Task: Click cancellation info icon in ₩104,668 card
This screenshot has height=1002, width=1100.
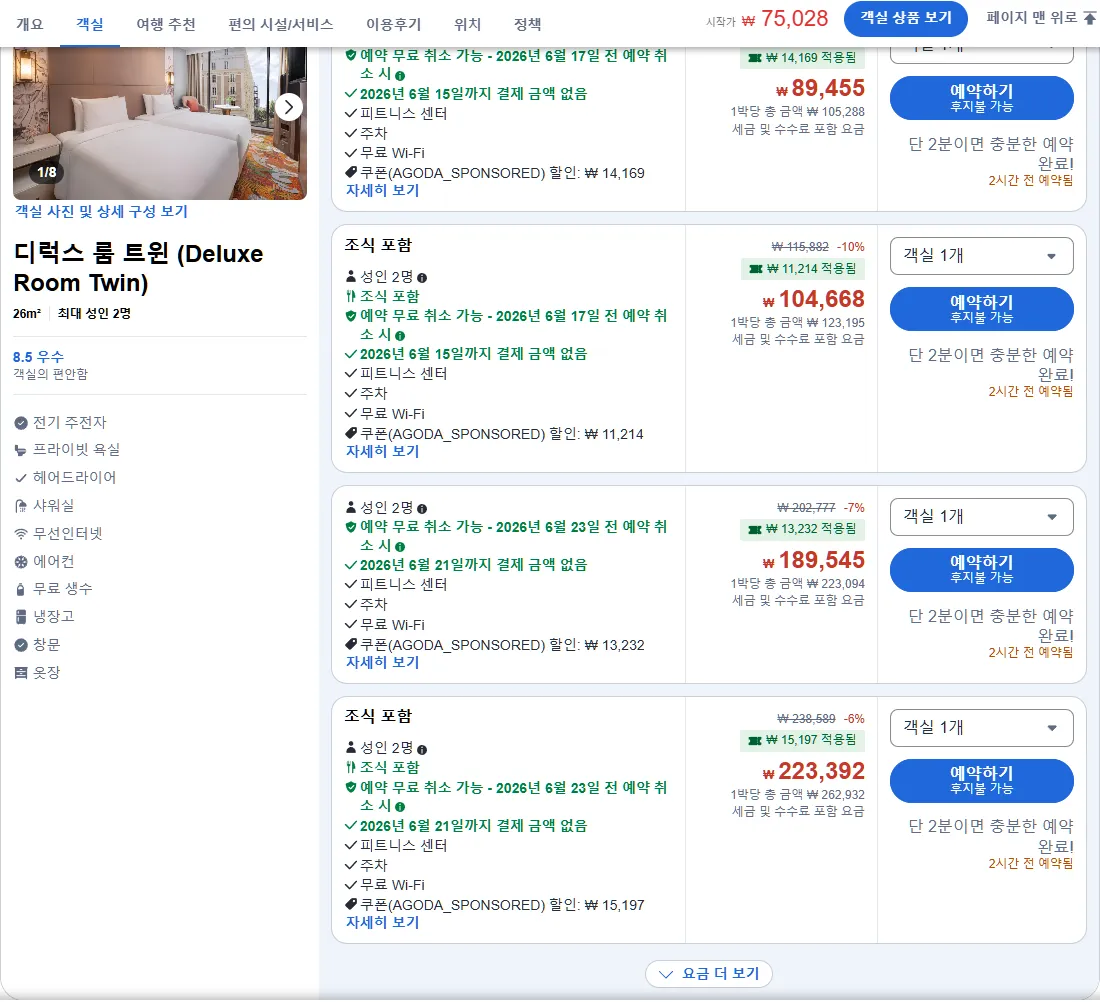Action: tap(400, 335)
